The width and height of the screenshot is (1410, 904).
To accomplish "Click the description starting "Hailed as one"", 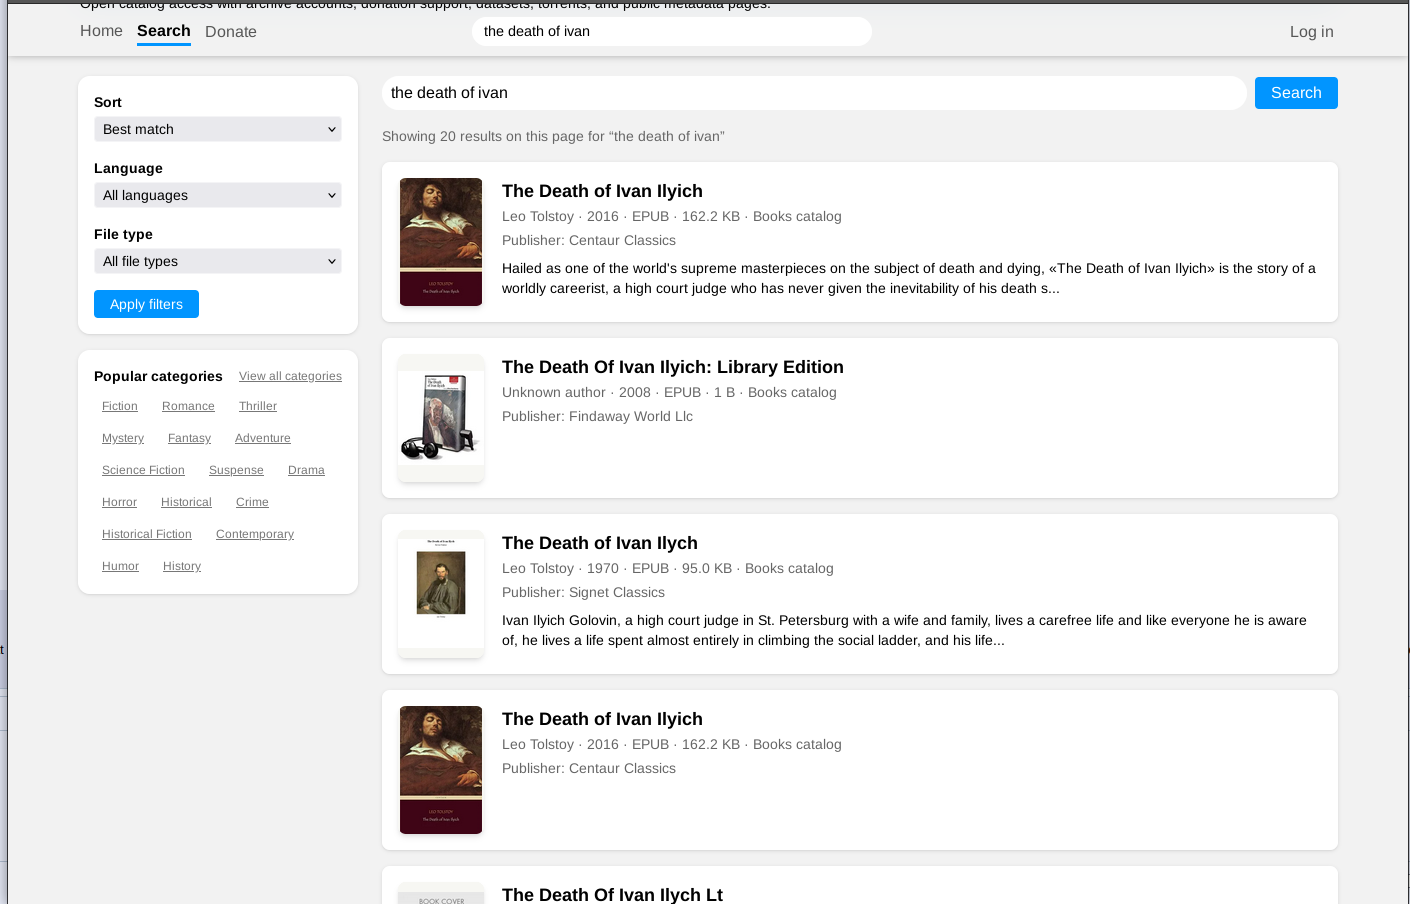I will (x=909, y=278).
